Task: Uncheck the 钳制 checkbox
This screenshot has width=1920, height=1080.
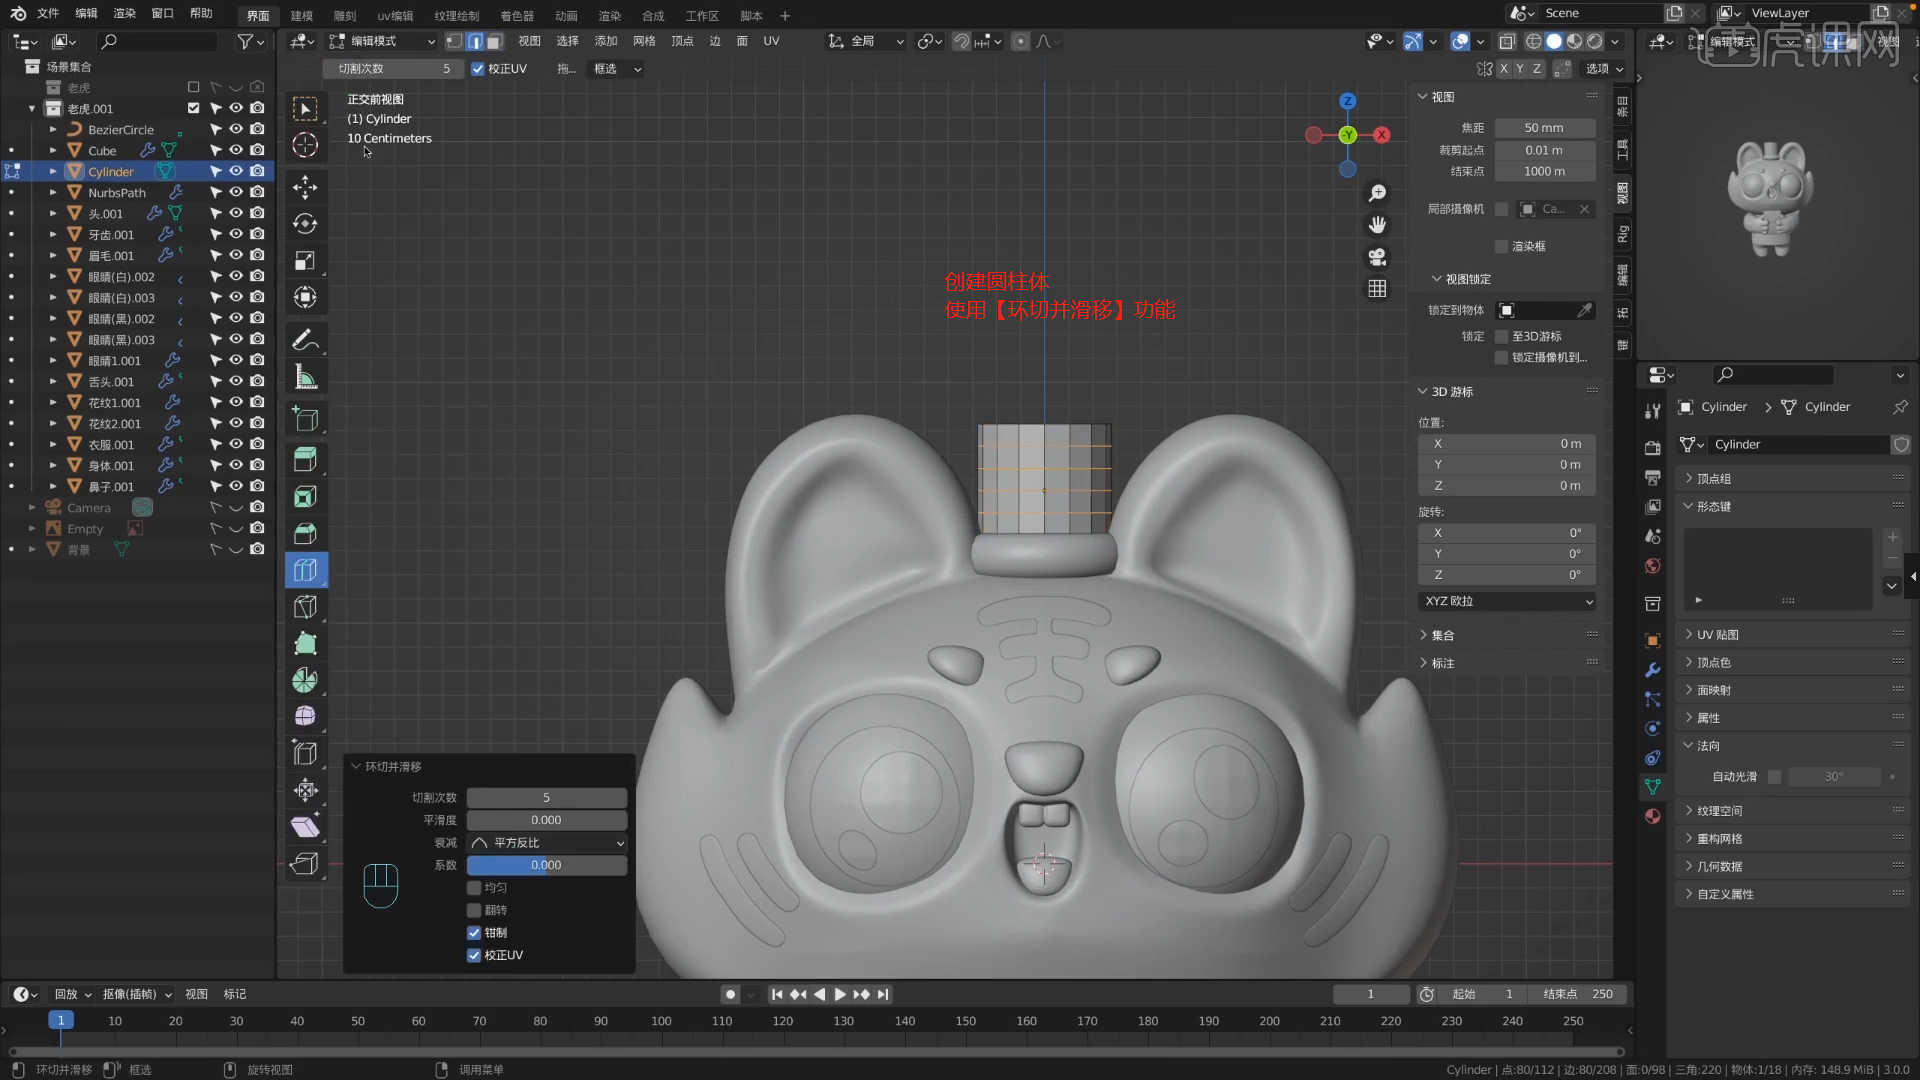Action: coord(474,933)
